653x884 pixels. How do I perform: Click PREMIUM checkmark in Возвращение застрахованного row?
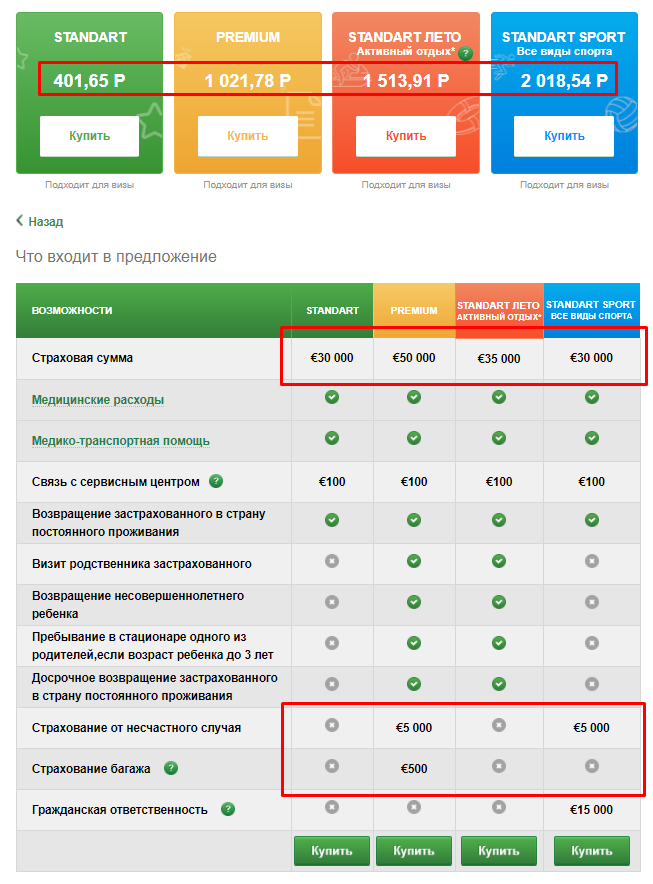click(414, 520)
